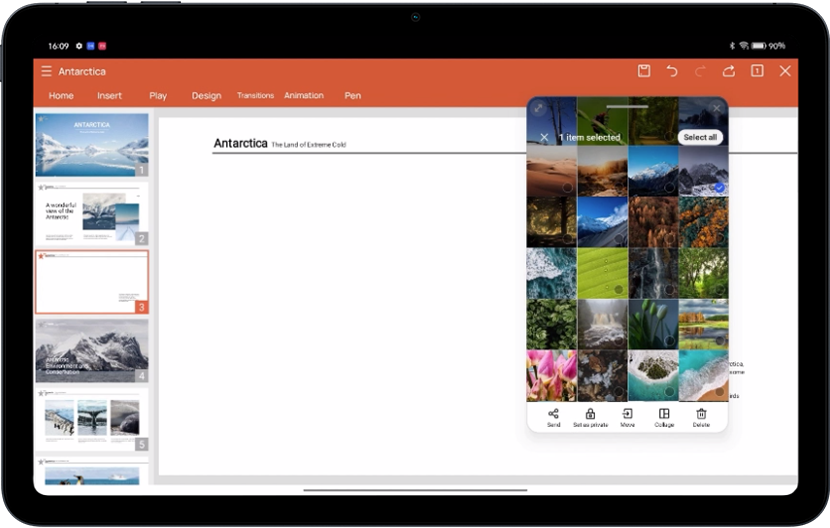Create a Collage from the selection

tap(664, 417)
